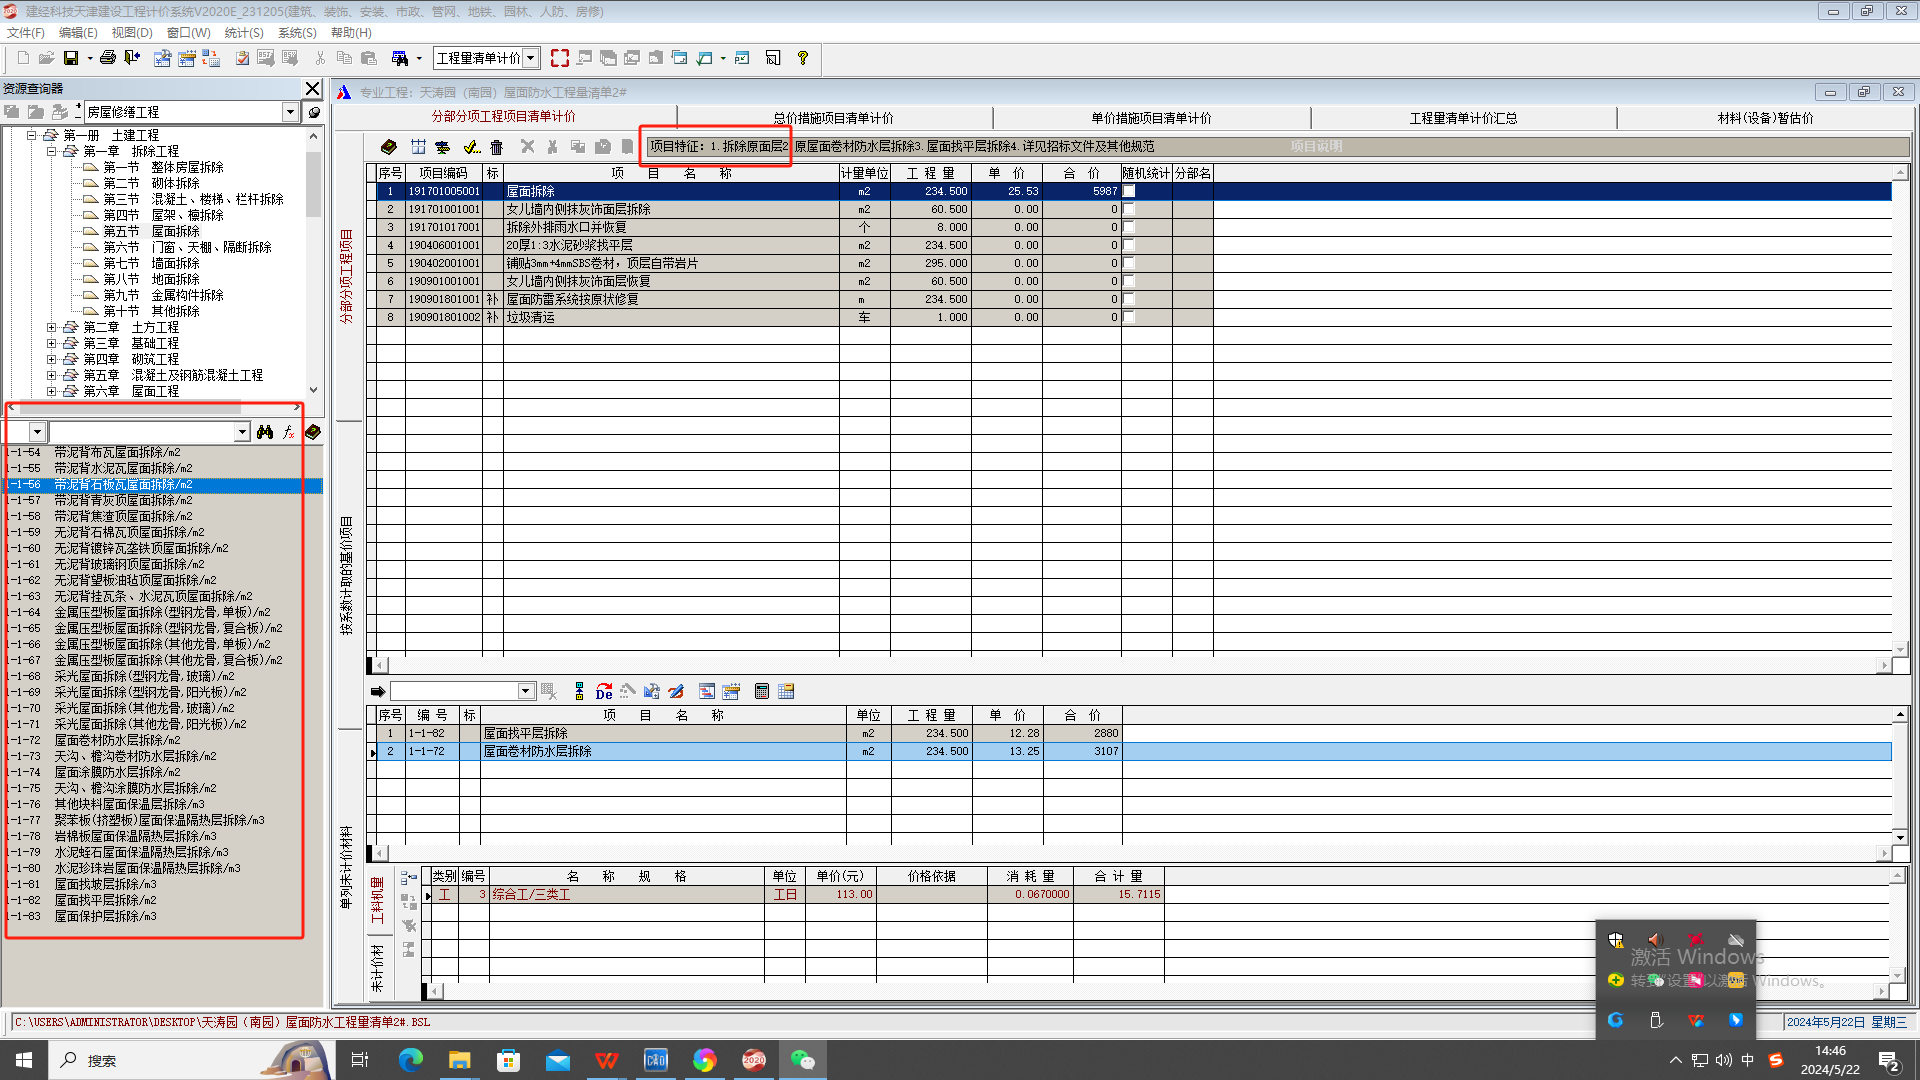Open help via yellow question mark icon

[x=802, y=58]
